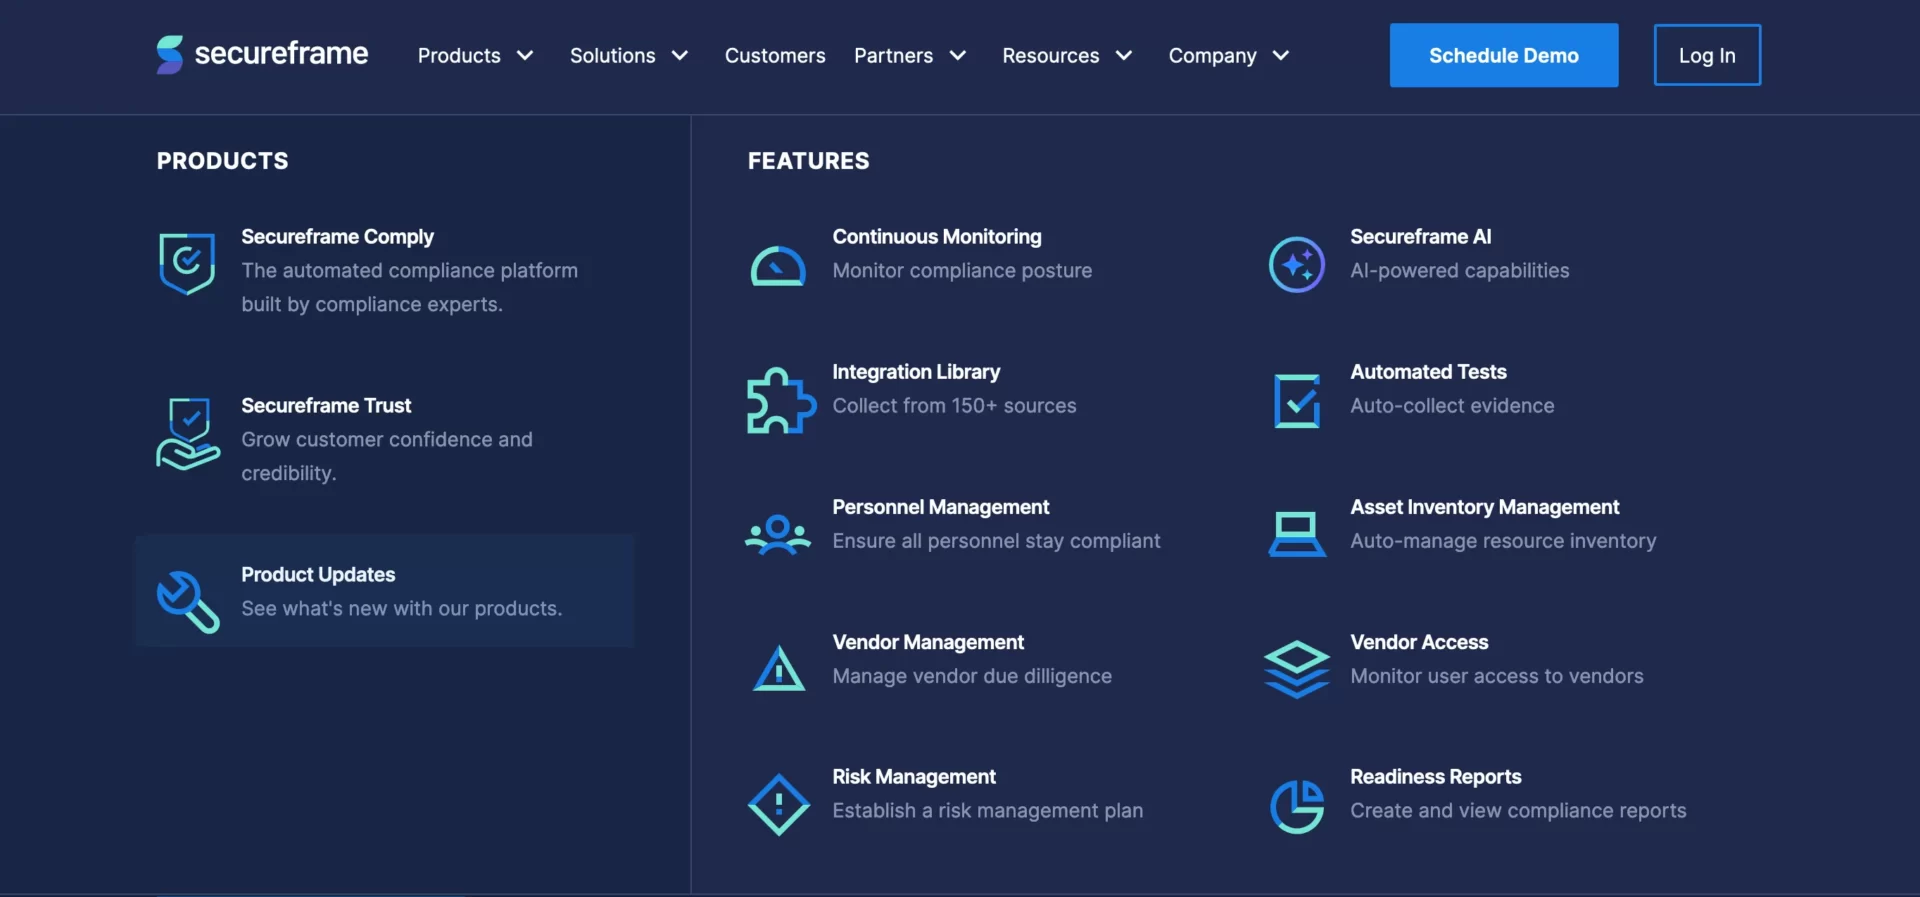Click the Secureframe AI sparkle icon

[1297, 265]
